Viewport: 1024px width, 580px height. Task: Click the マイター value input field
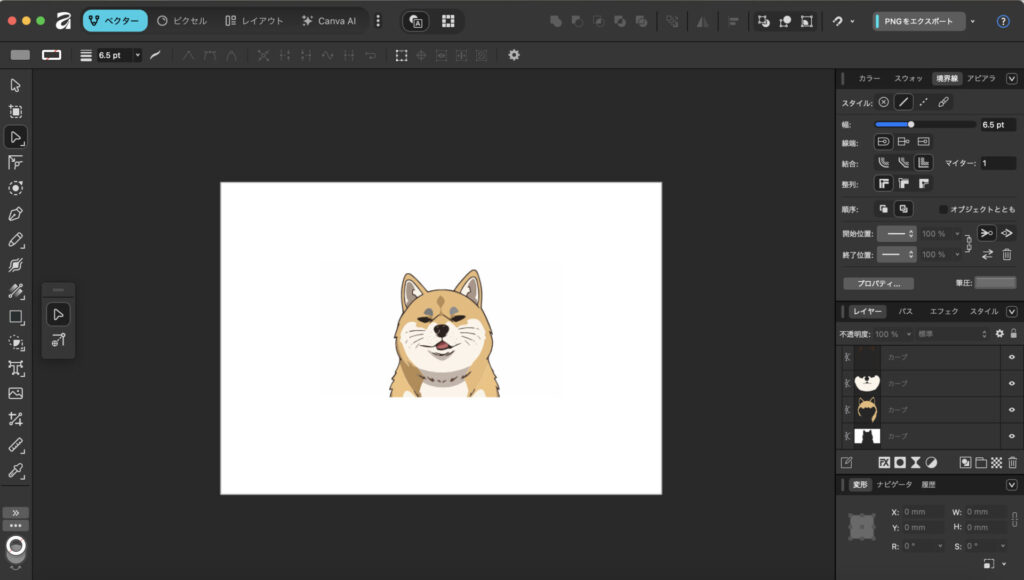pyautogui.click(x=997, y=163)
